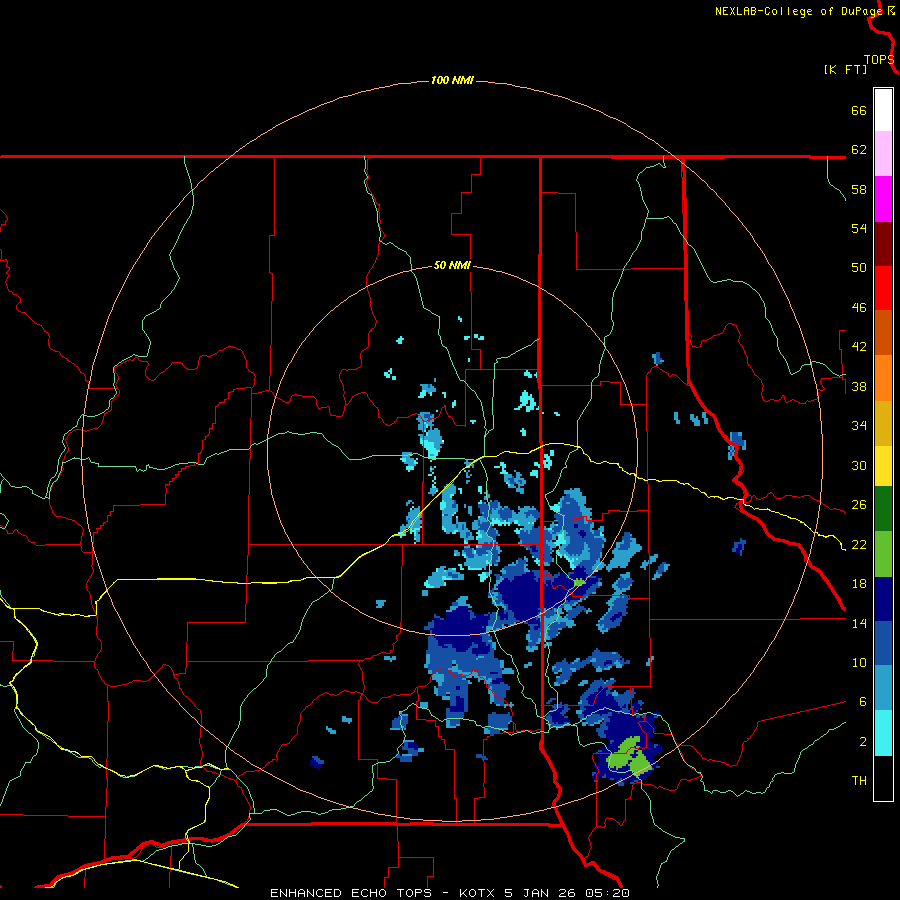Select the navy blue legend swatch

pos(883,599)
